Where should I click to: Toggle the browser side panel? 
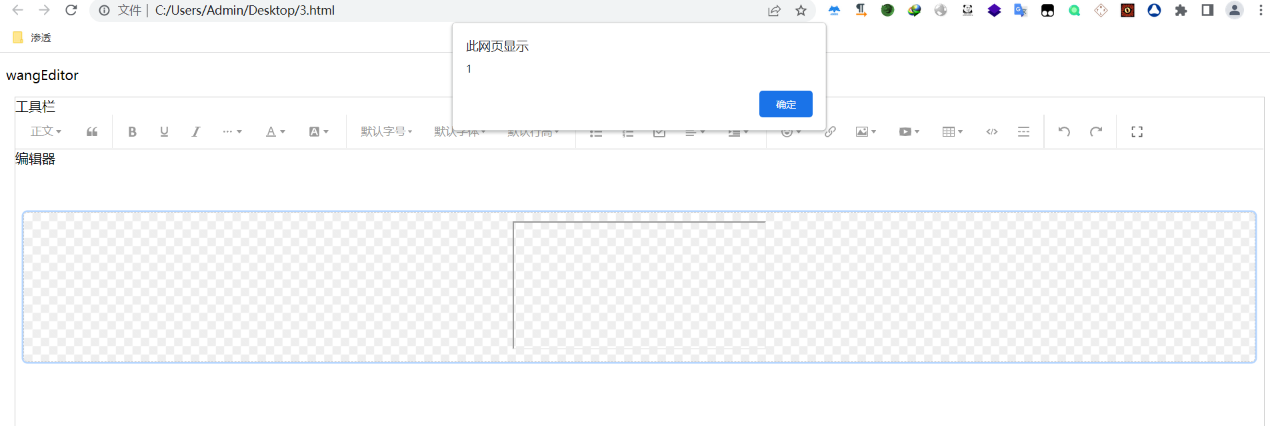click(1208, 10)
